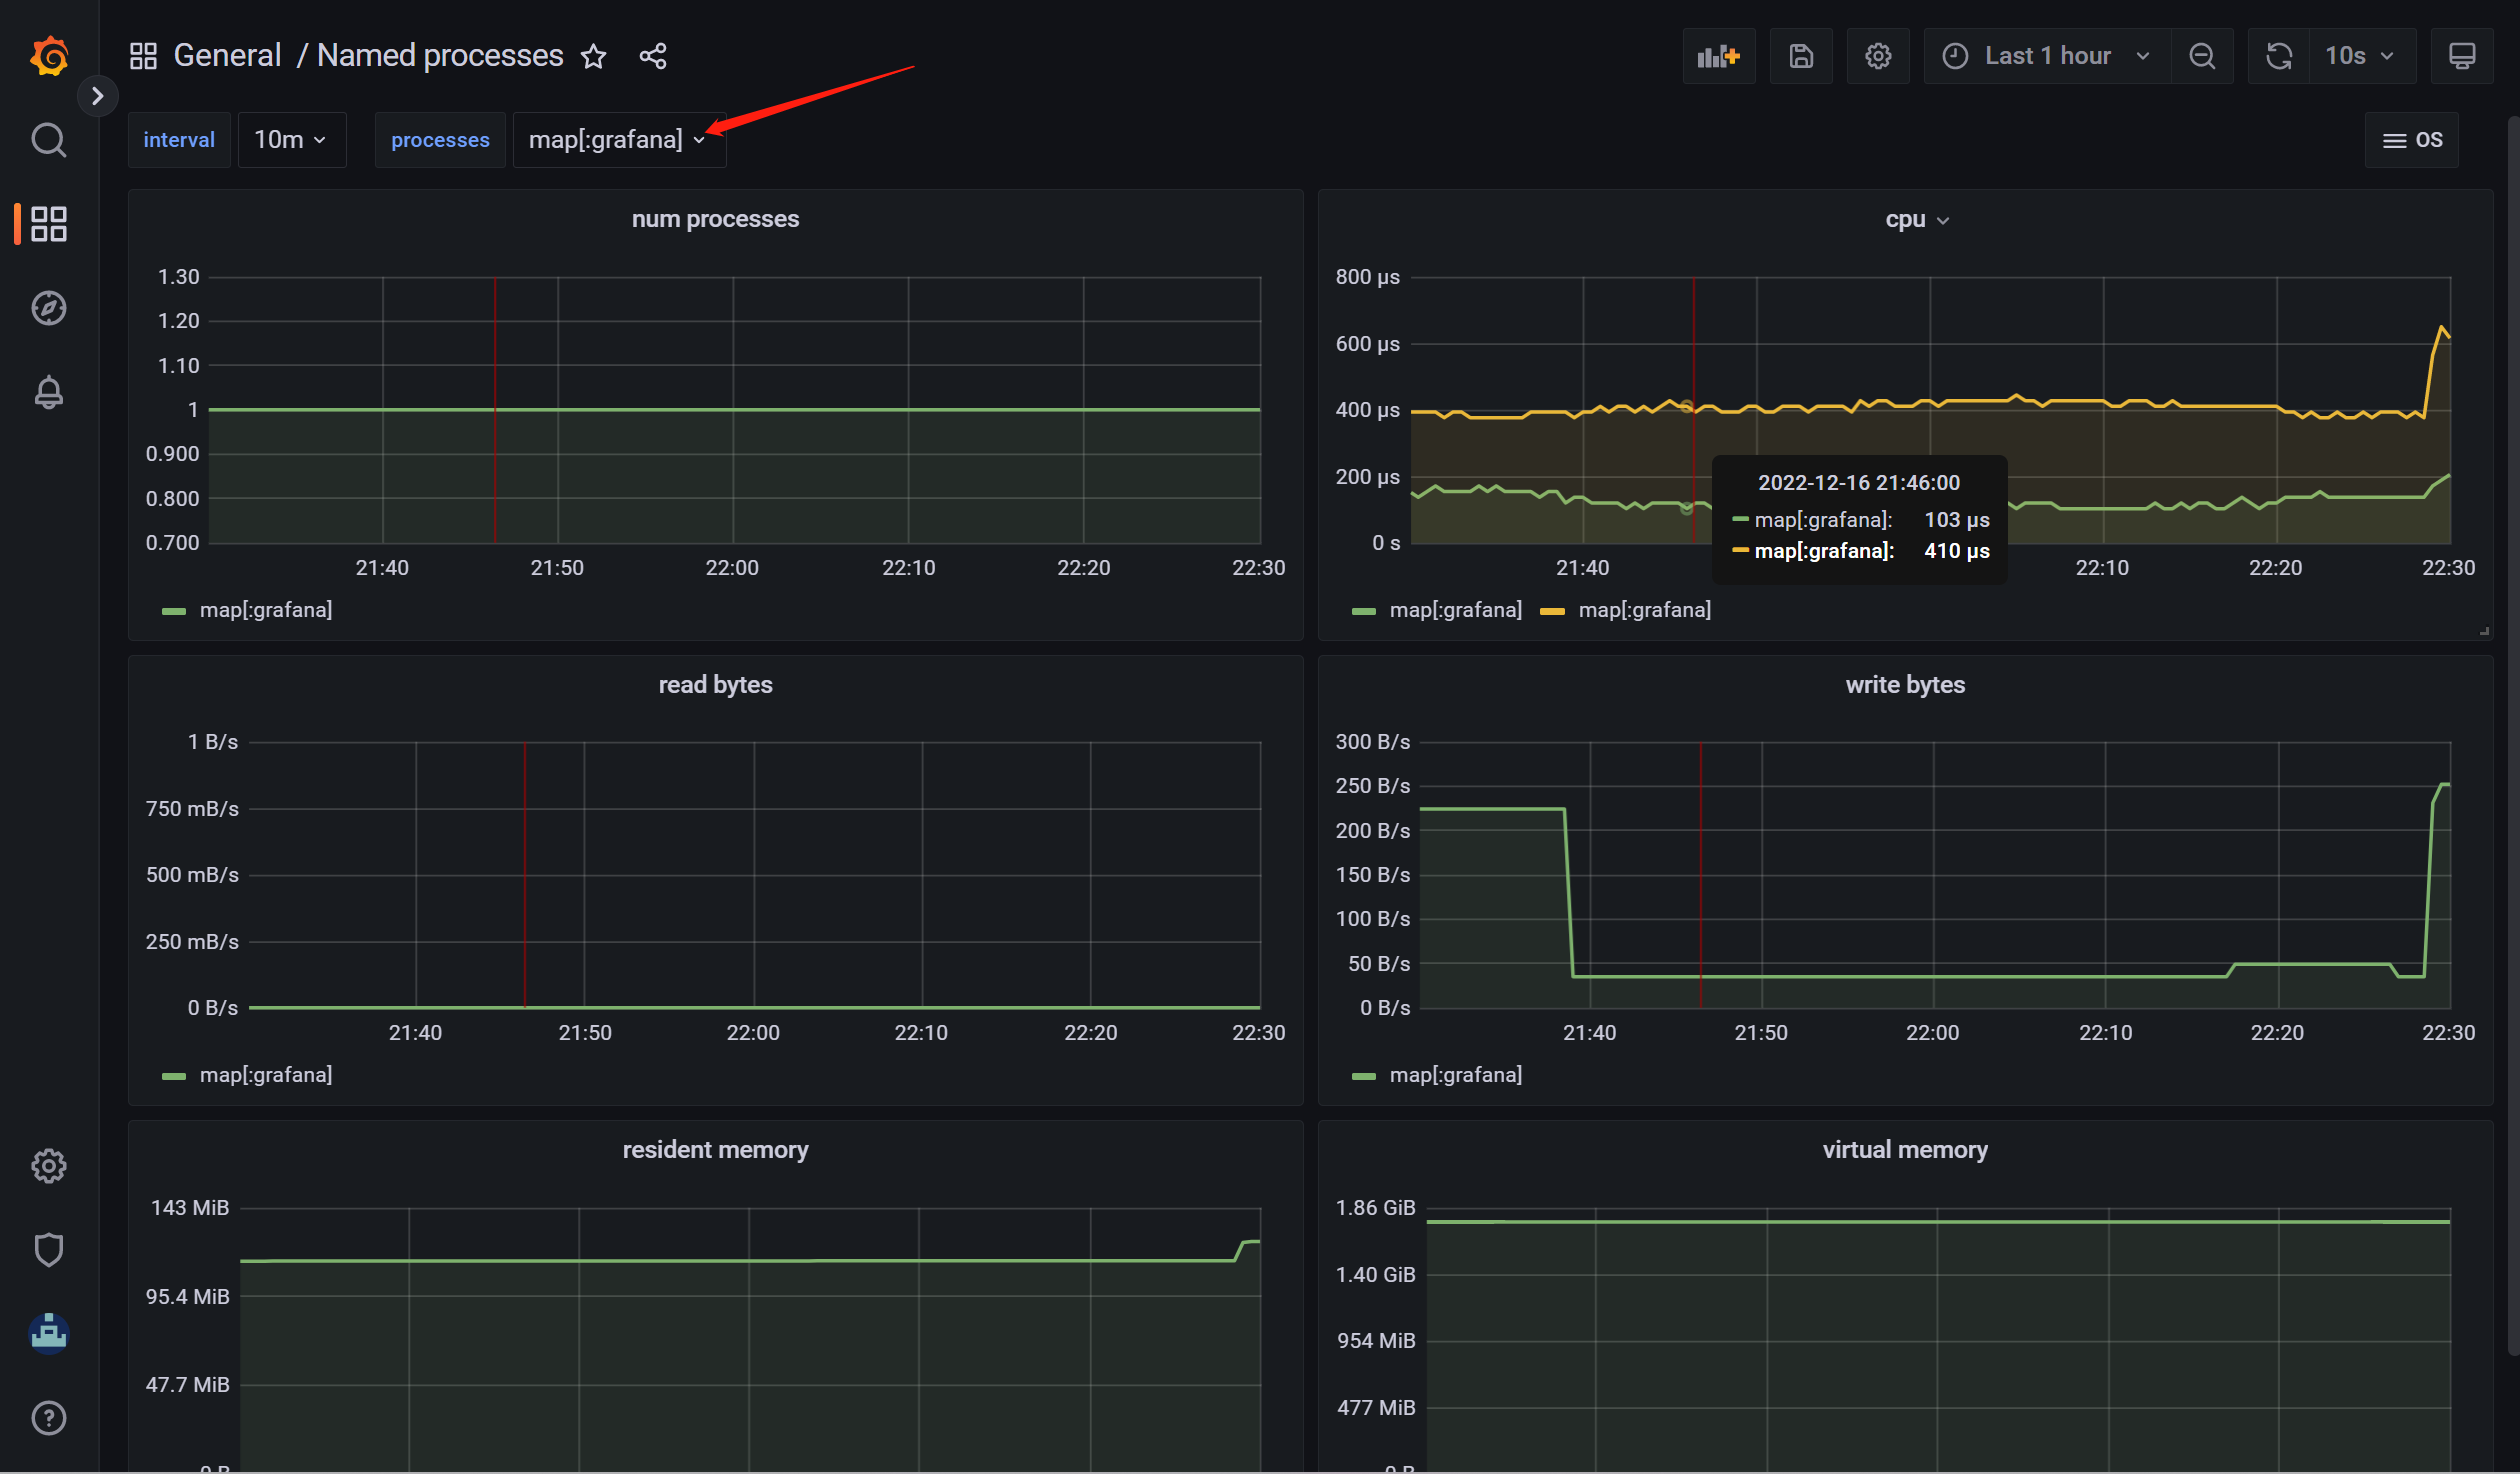Click green color swatch in read bytes legend
Screen dimensions: 2520x1474
(x=174, y=1076)
